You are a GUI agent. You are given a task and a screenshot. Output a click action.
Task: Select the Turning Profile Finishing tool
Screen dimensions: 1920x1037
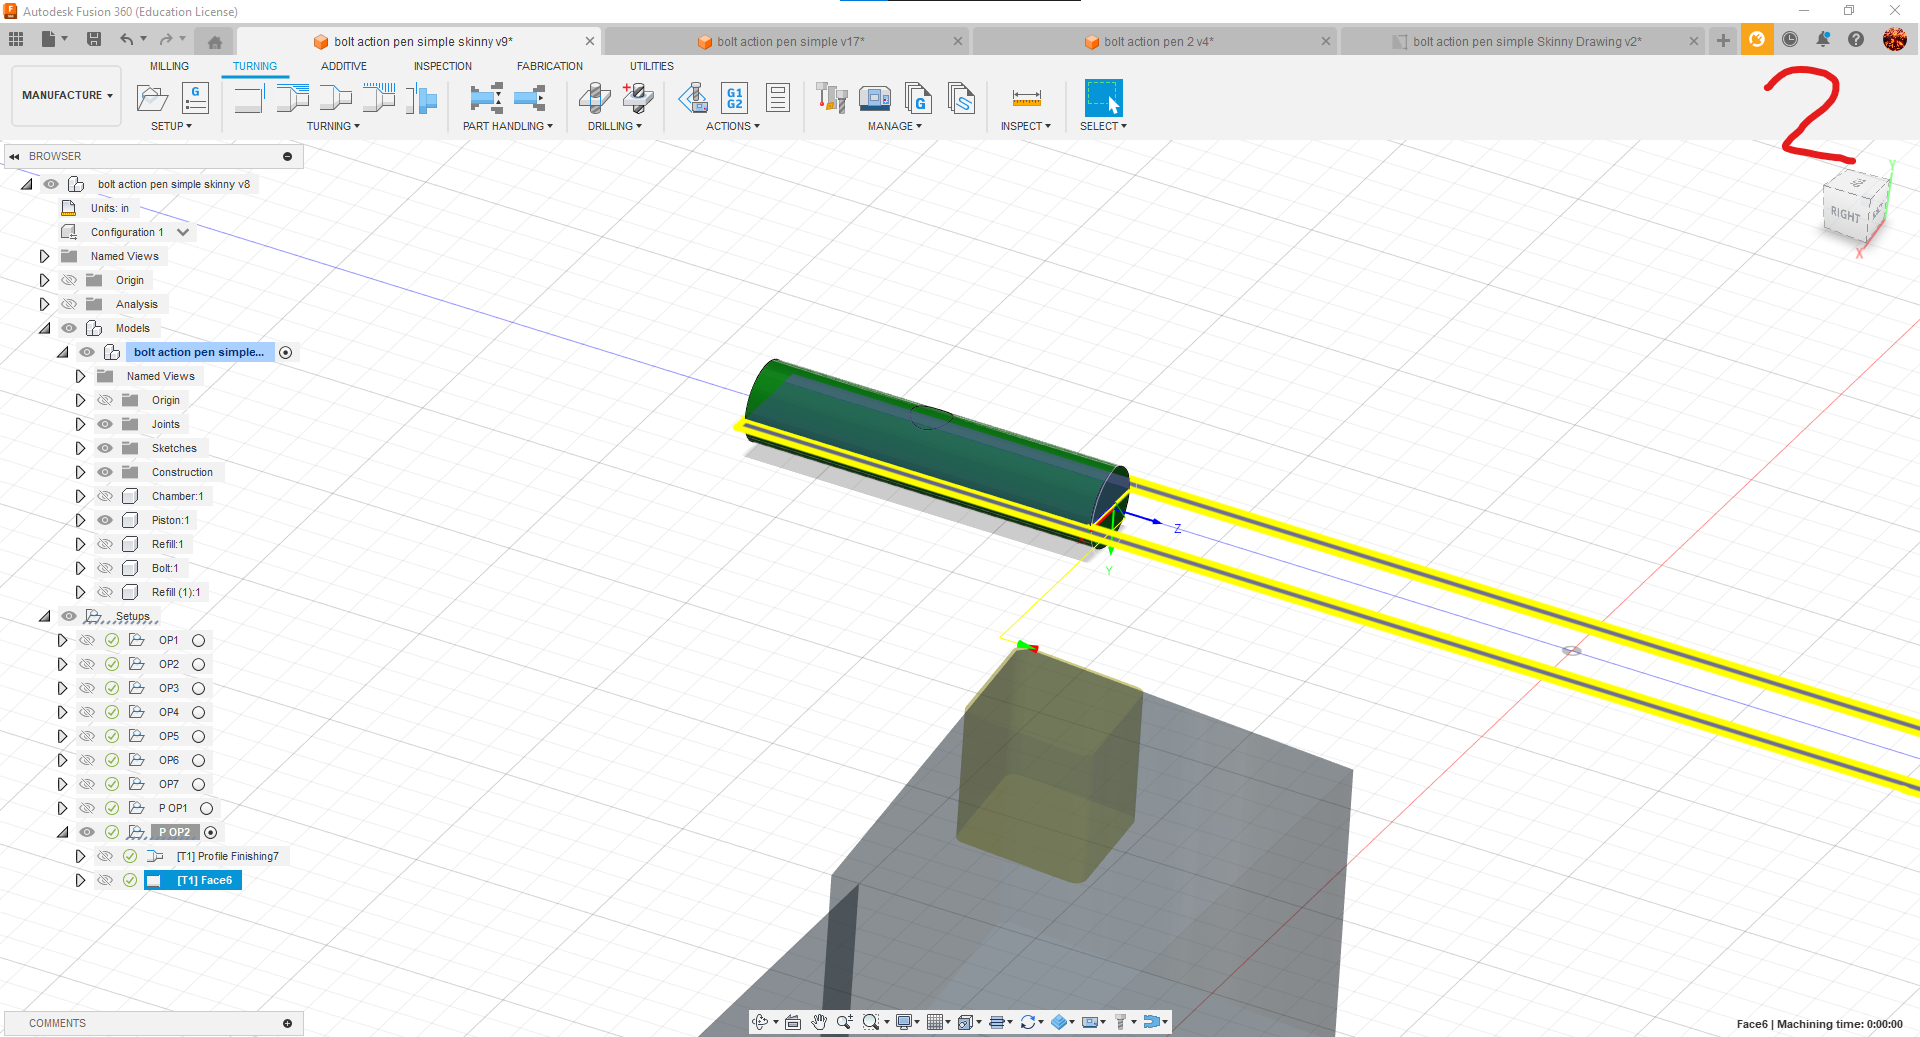336,98
